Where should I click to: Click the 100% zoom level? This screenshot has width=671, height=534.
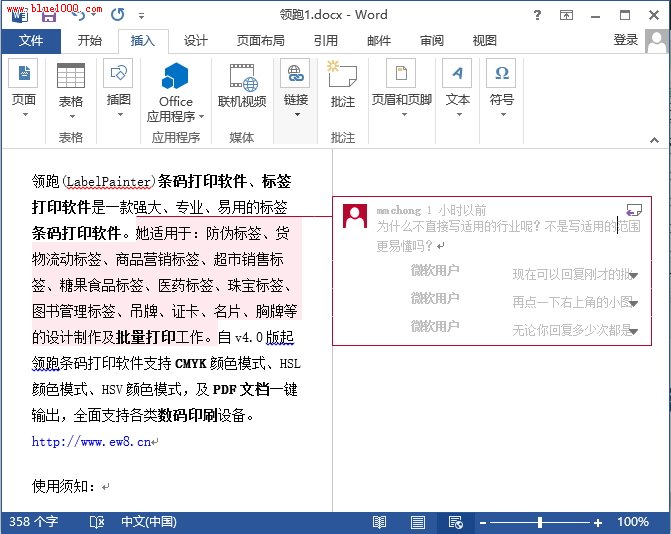pyautogui.click(x=633, y=522)
